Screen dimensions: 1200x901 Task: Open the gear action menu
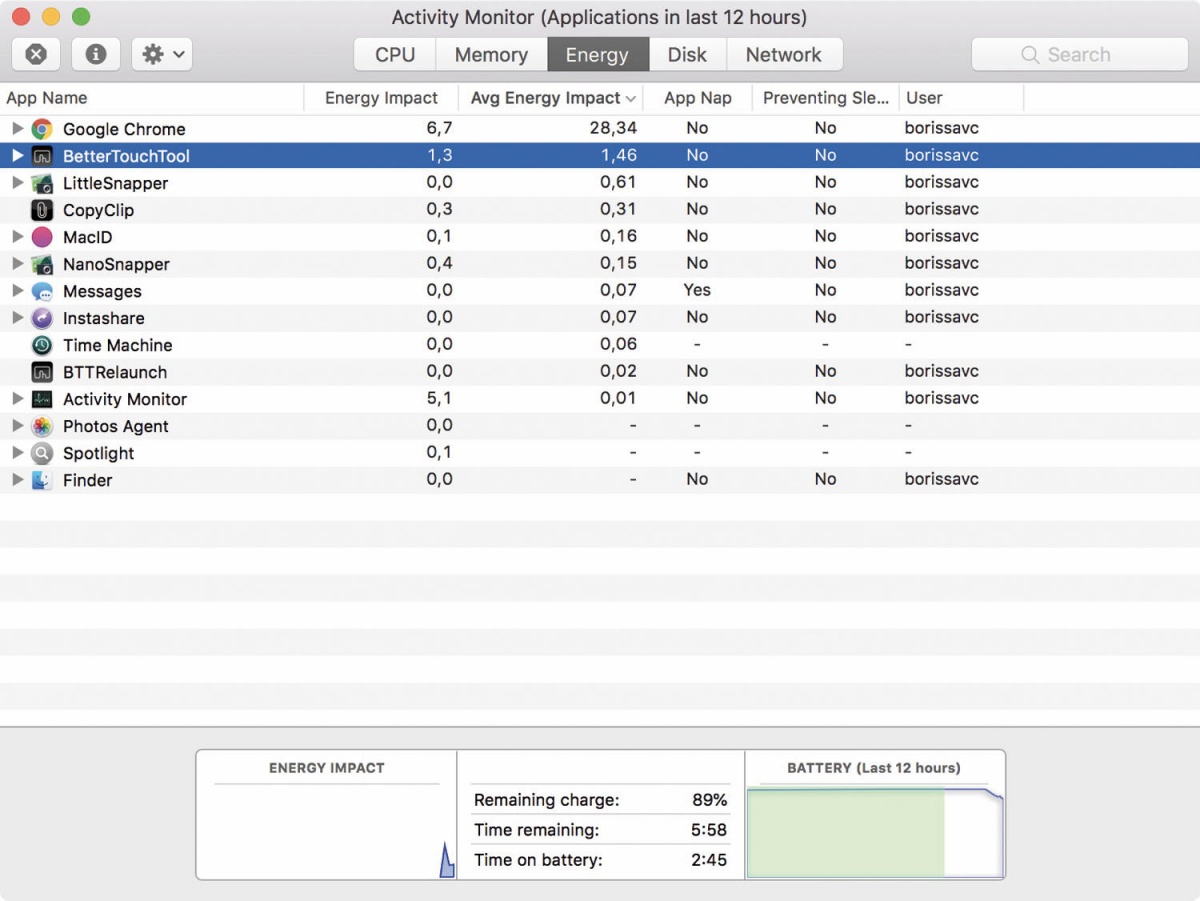(x=162, y=54)
